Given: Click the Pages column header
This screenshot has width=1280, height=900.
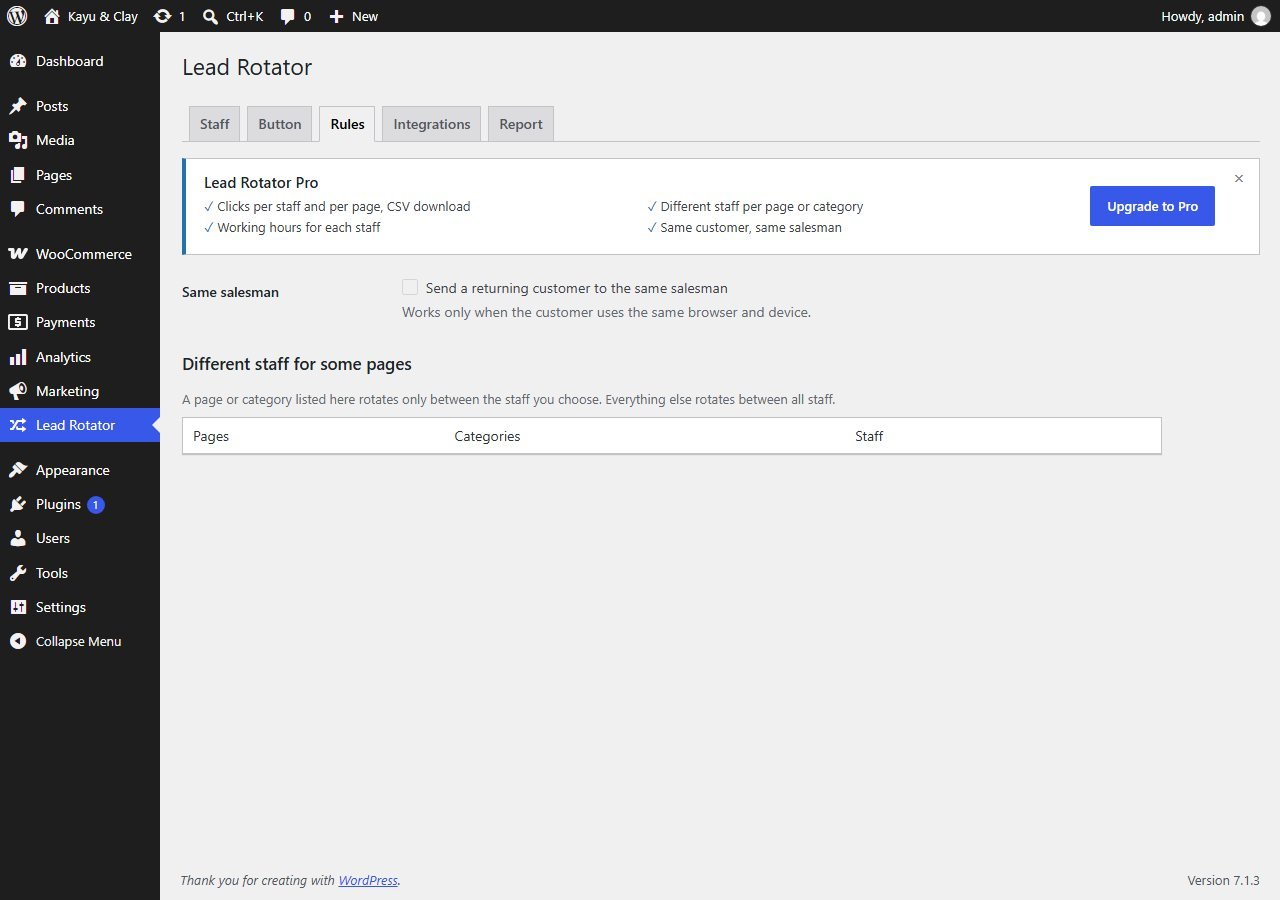Looking at the screenshot, I should click(x=211, y=436).
